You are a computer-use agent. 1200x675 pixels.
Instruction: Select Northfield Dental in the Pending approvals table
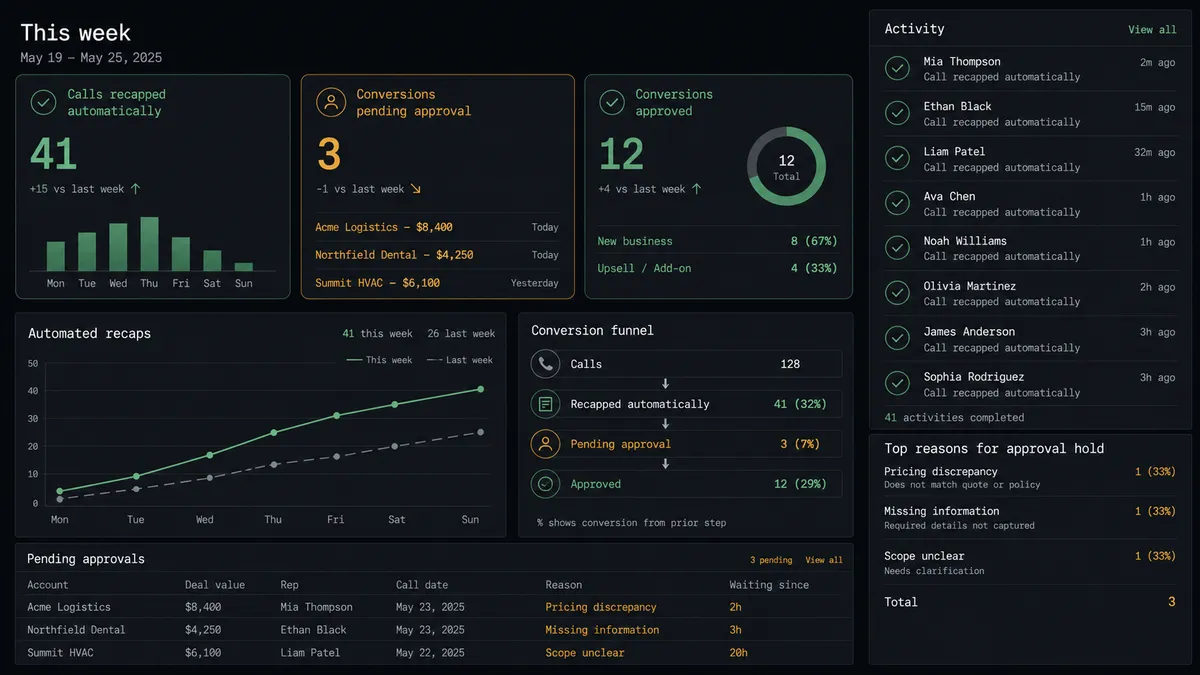[x=76, y=630]
